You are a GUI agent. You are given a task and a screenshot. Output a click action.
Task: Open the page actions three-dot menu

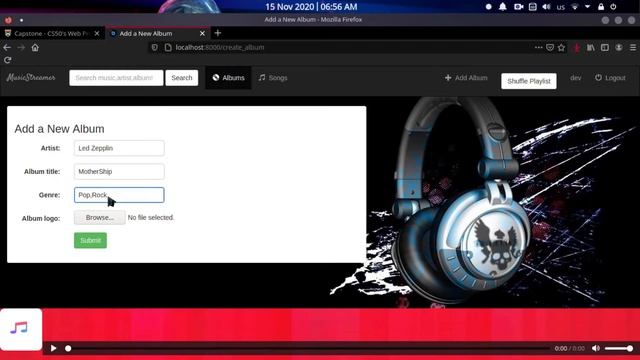point(538,47)
